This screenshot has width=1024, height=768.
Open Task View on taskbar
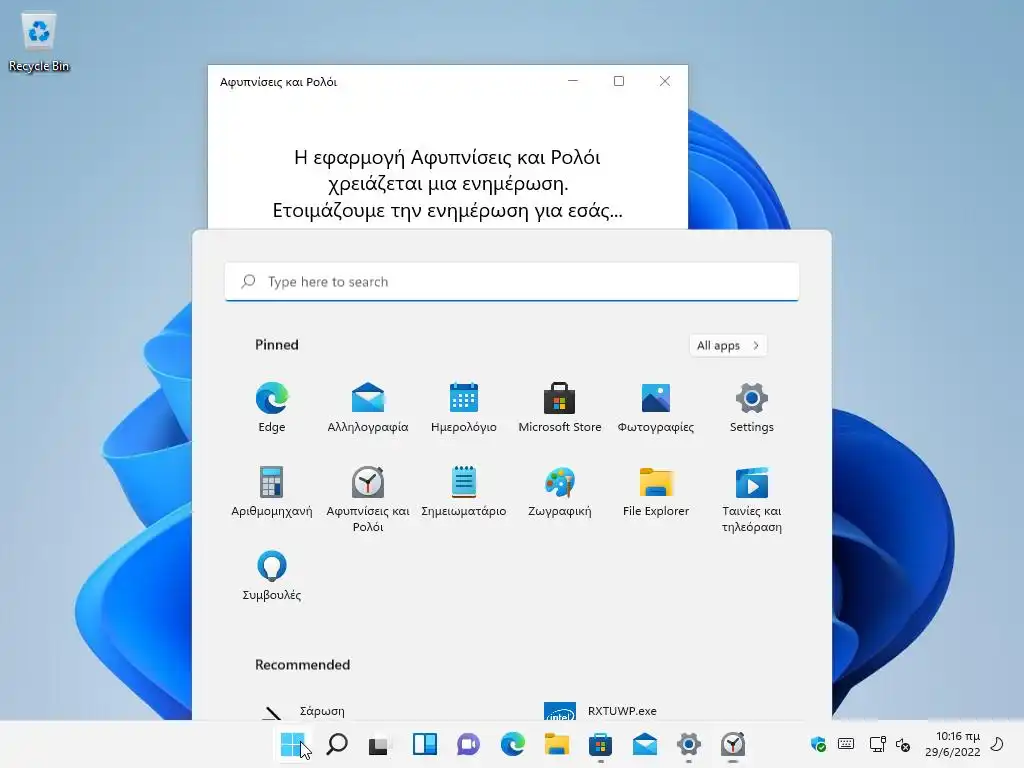[379, 744]
